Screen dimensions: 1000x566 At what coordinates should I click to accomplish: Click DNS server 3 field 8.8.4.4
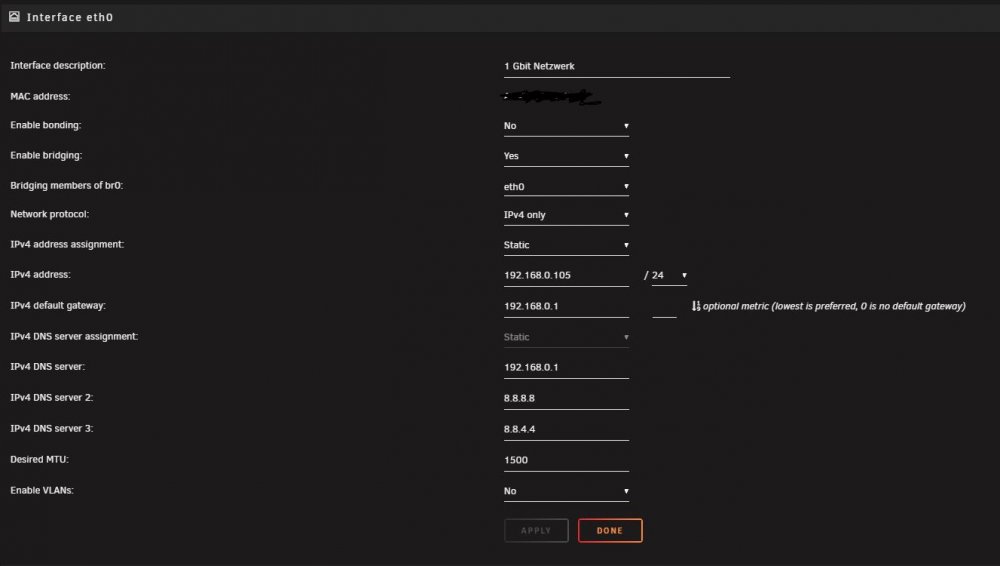coord(566,429)
